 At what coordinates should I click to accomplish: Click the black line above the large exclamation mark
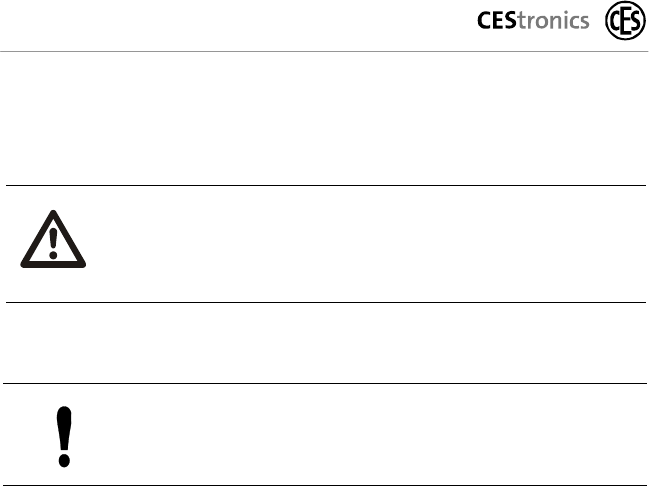(325, 383)
